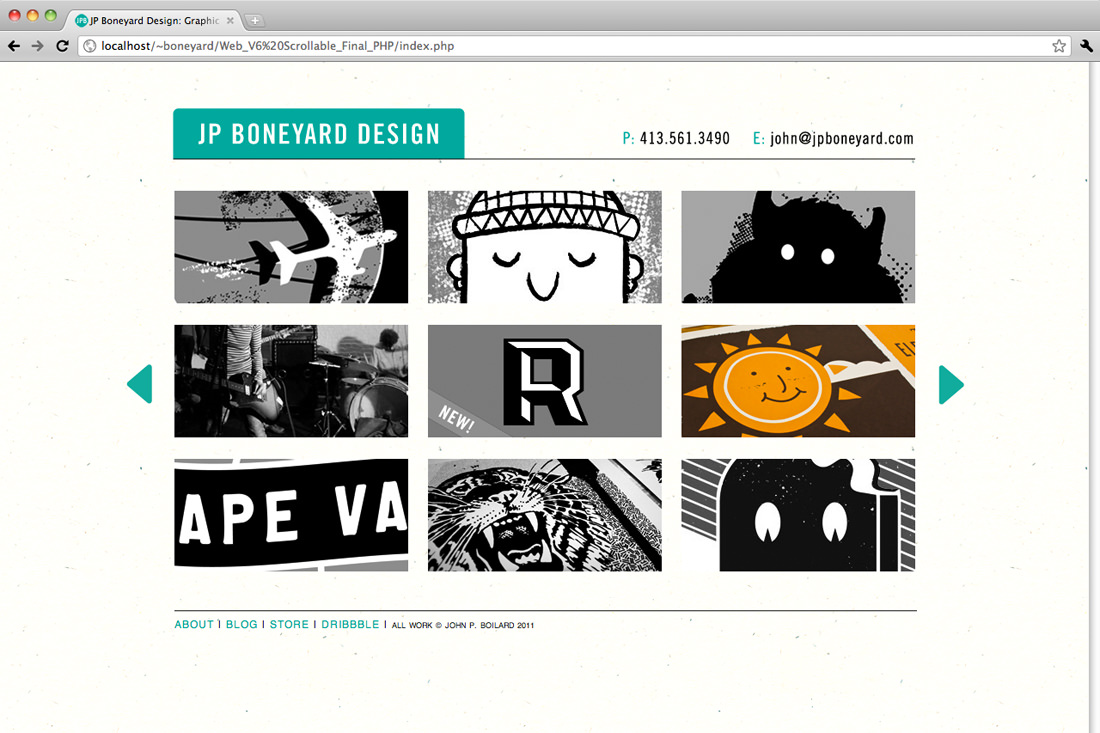Click the JP Boneyard Design logo banner
The image size is (1100, 733).
[318, 133]
